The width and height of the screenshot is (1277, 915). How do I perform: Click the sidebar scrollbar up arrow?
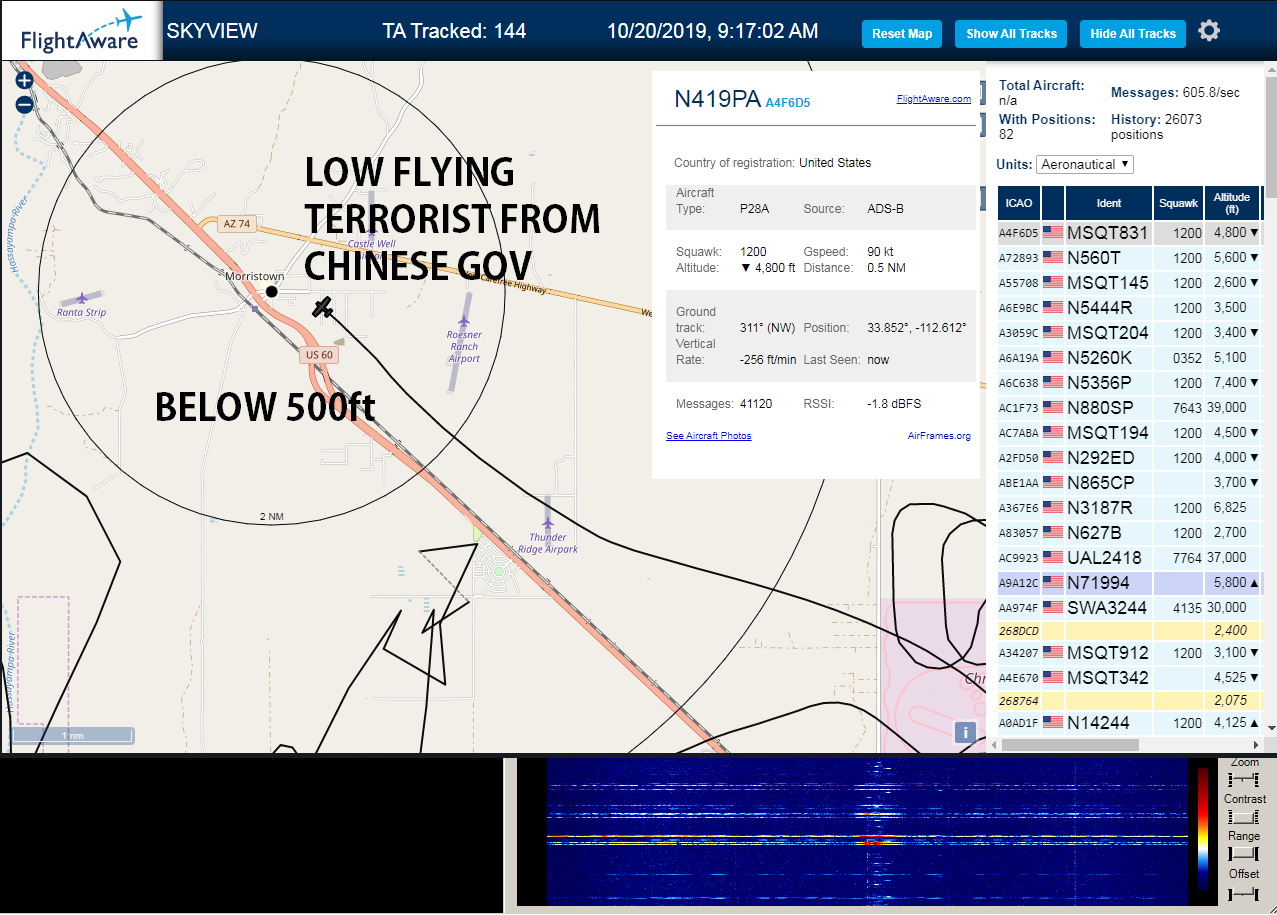coord(1272,71)
